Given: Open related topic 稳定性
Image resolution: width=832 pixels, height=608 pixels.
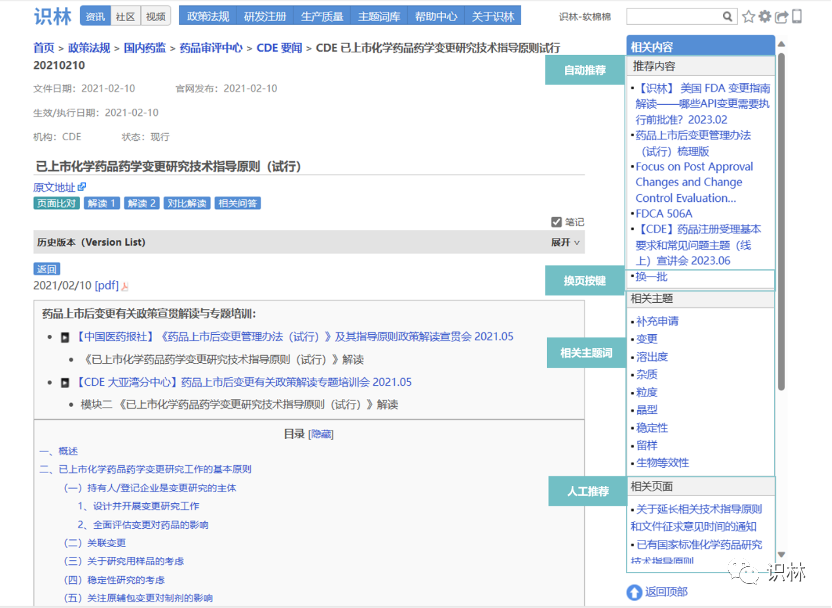Looking at the screenshot, I should tap(652, 428).
